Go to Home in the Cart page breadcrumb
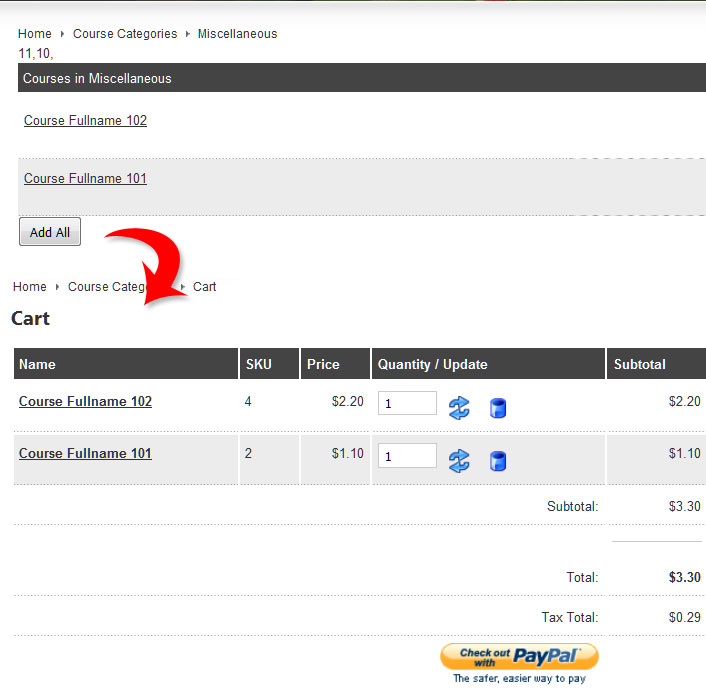 [x=30, y=287]
